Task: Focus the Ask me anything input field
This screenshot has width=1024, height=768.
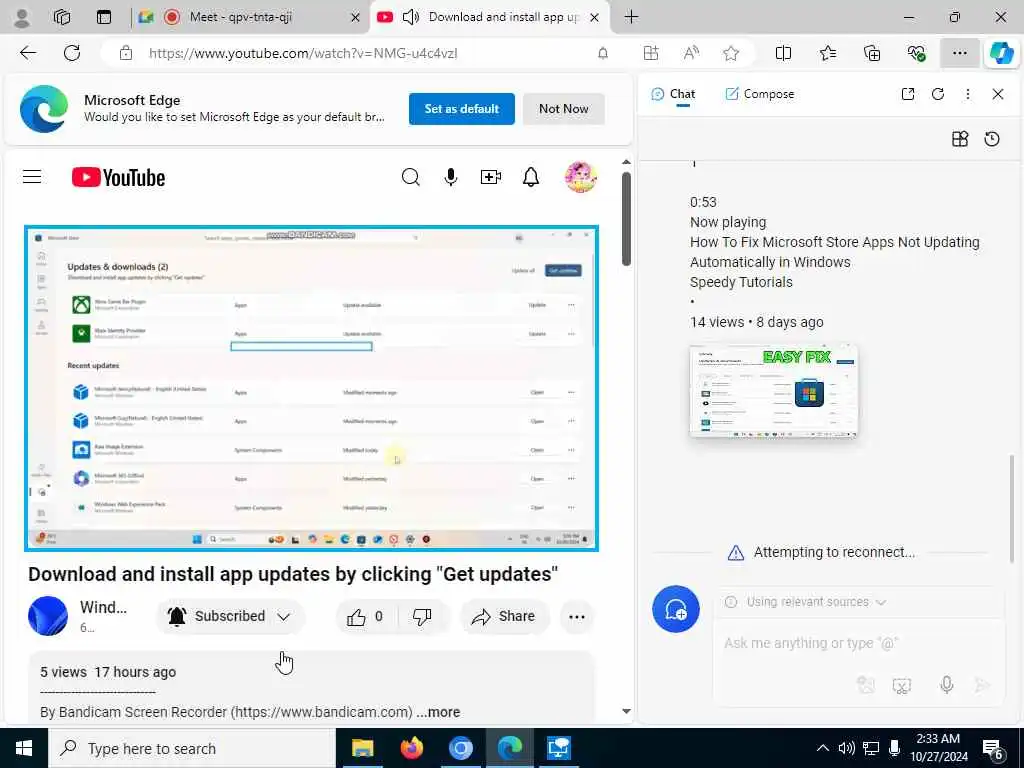Action: click(x=858, y=643)
